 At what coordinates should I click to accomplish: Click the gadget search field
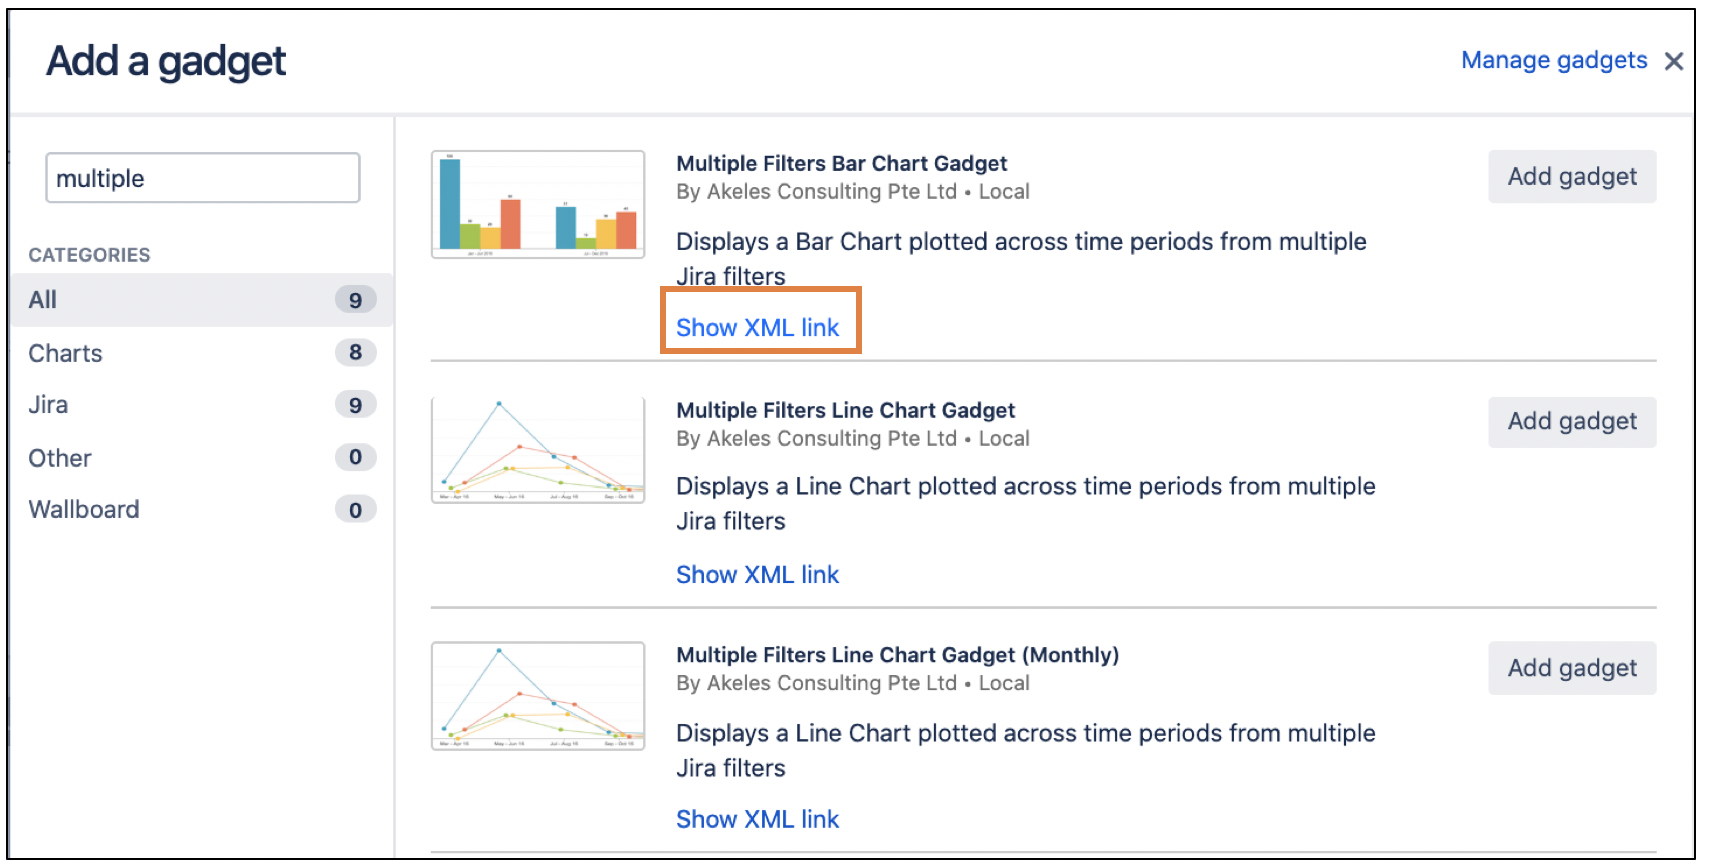pyautogui.click(x=201, y=177)
